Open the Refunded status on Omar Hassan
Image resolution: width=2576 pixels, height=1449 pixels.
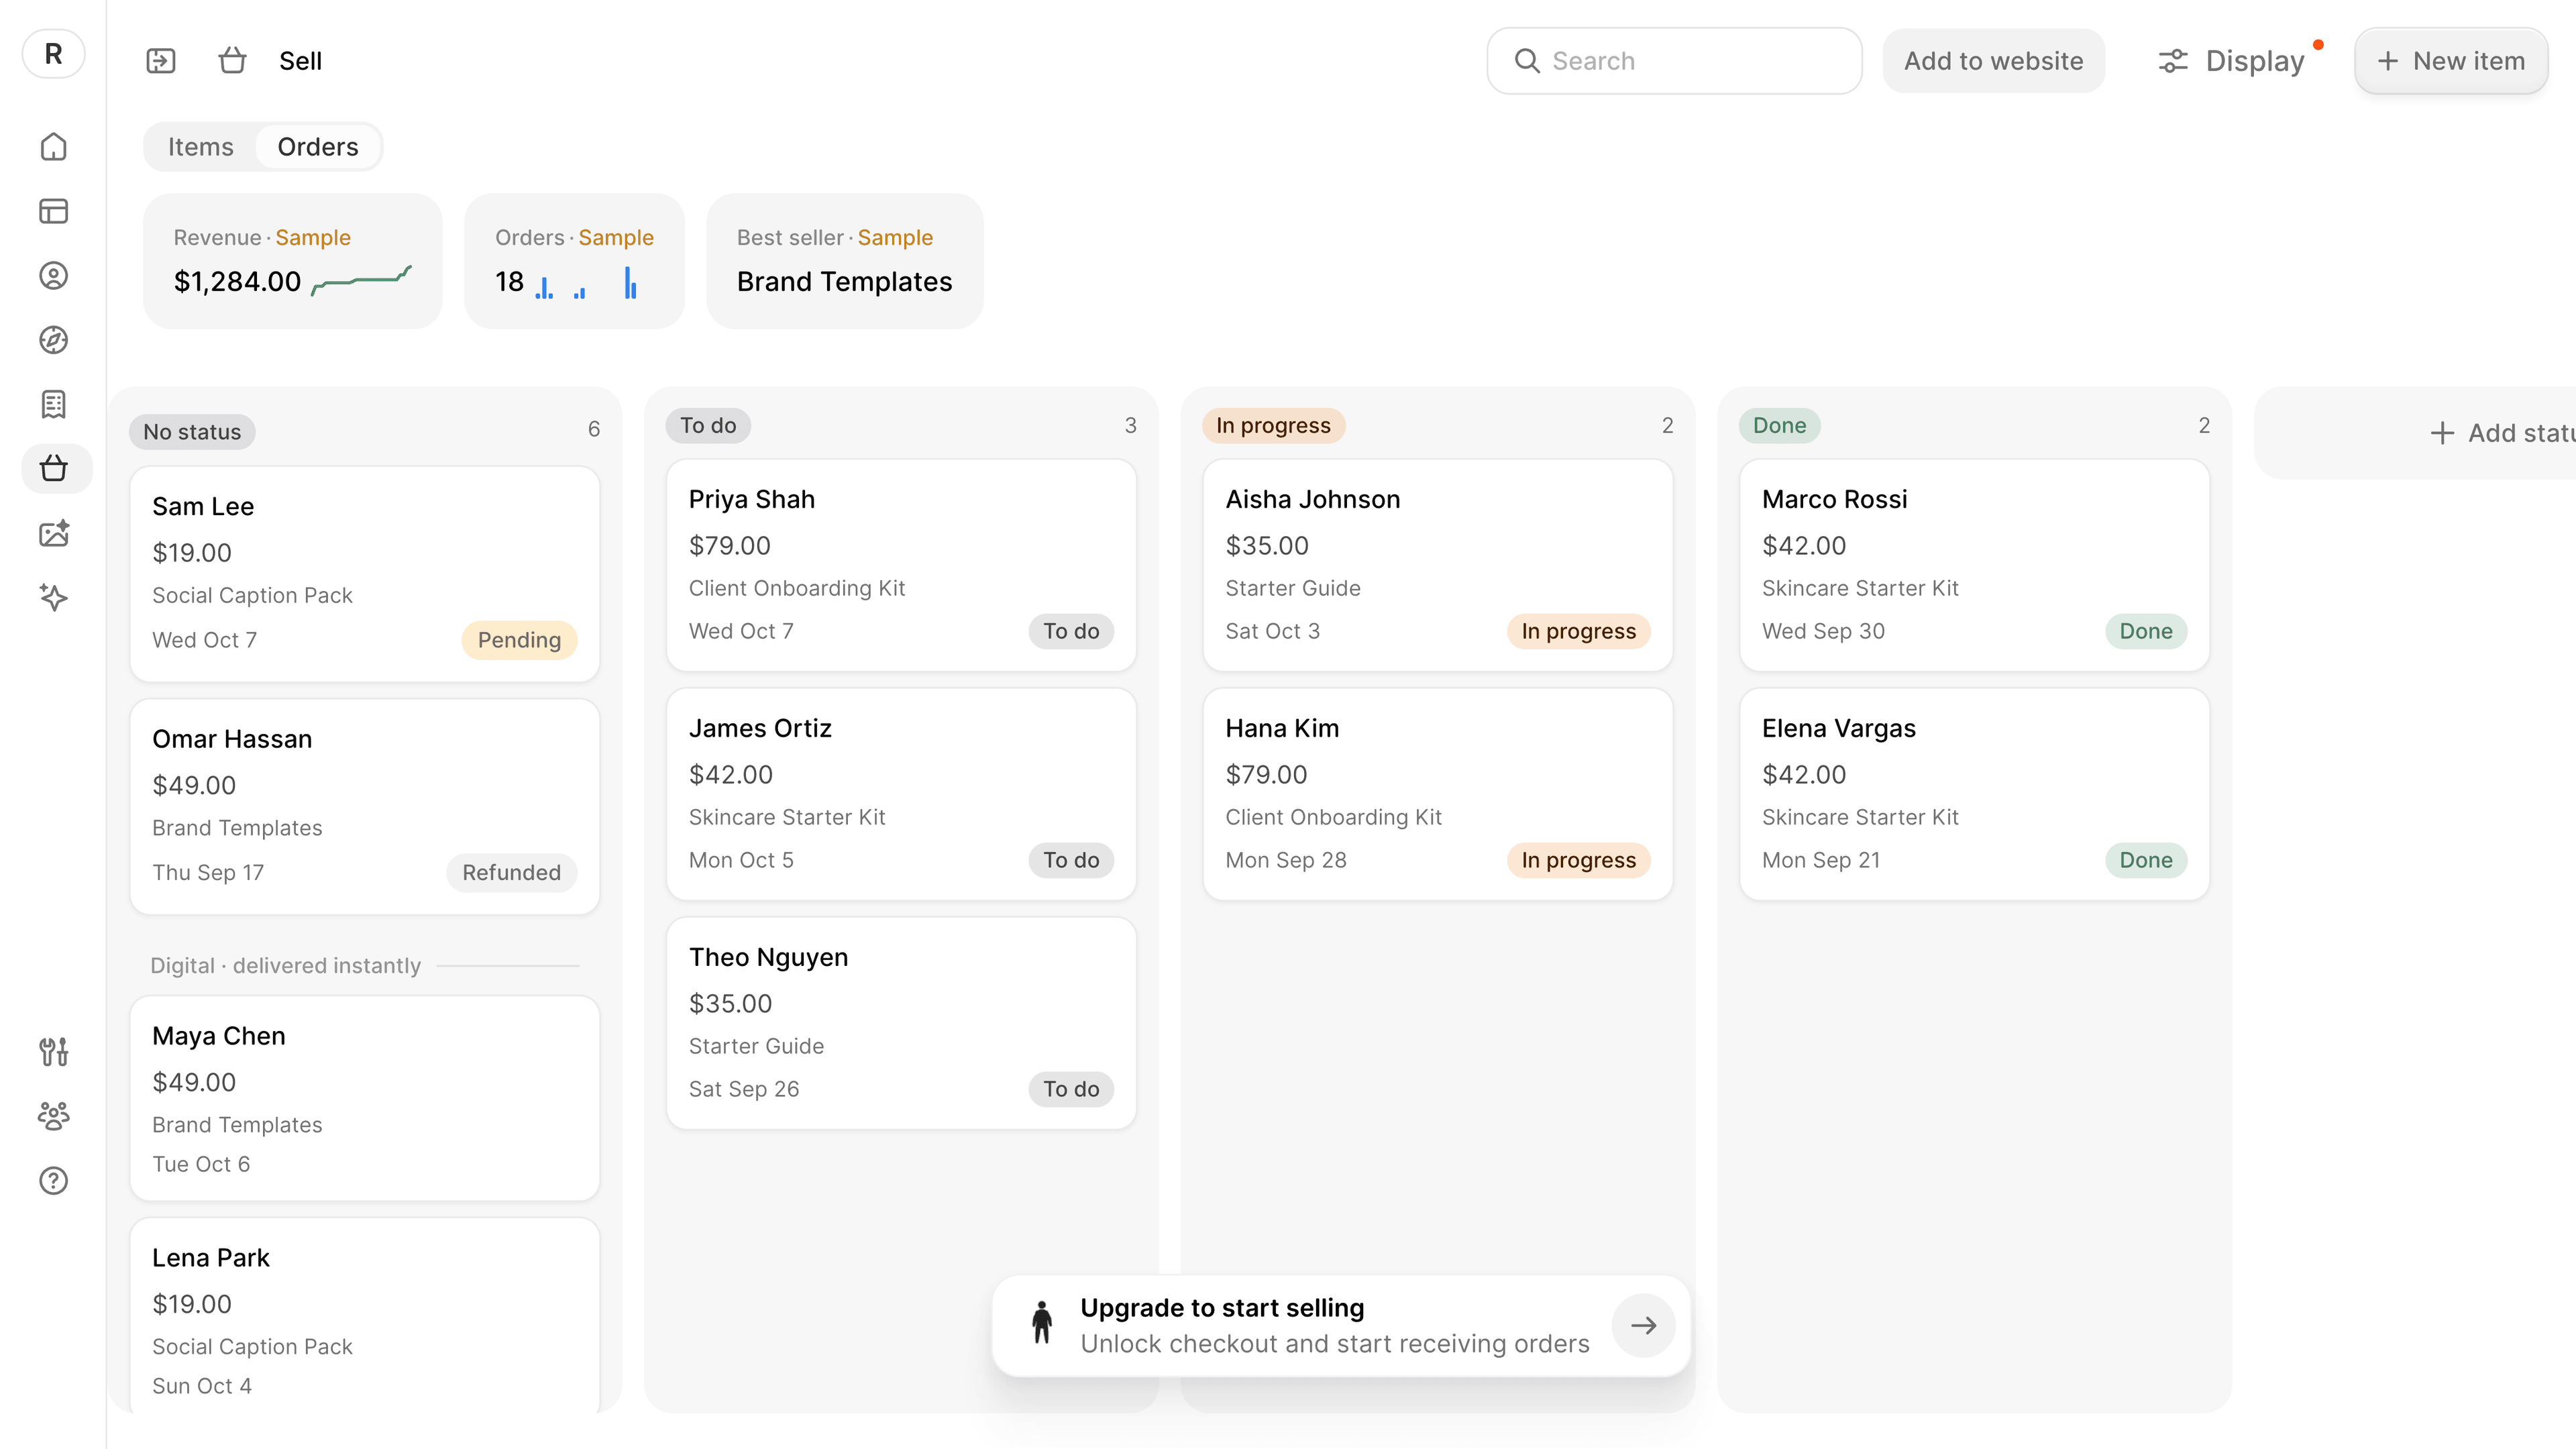(x=511, y=873)
